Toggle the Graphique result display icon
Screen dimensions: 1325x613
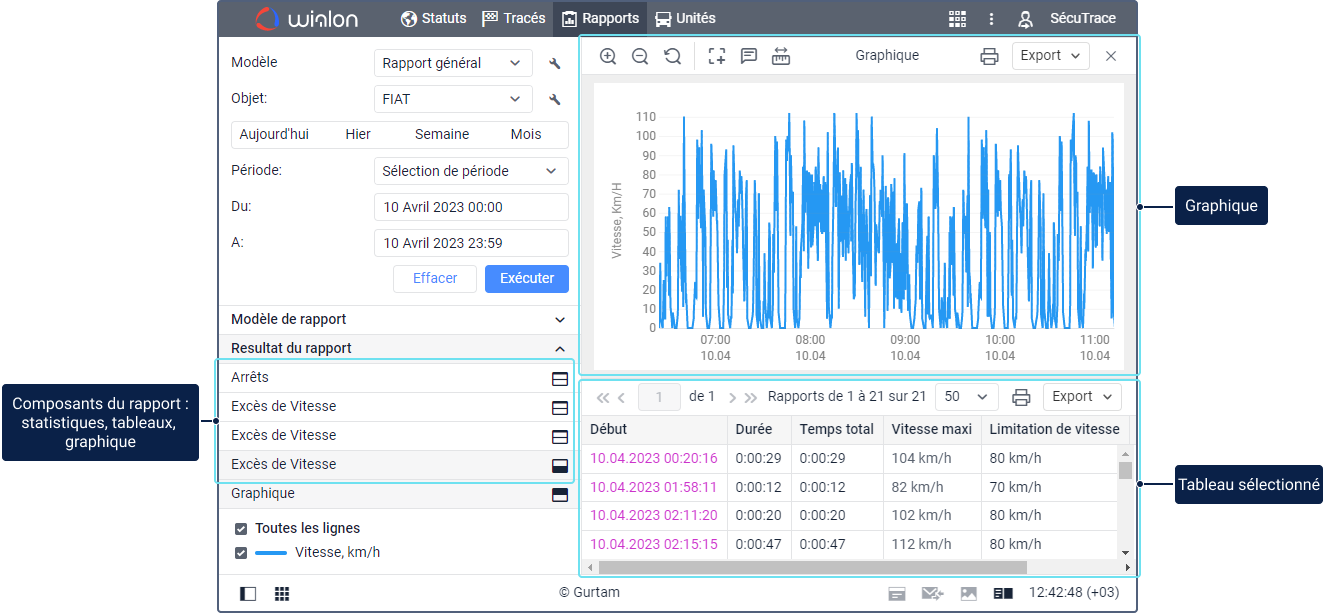(x=560, y=494)
